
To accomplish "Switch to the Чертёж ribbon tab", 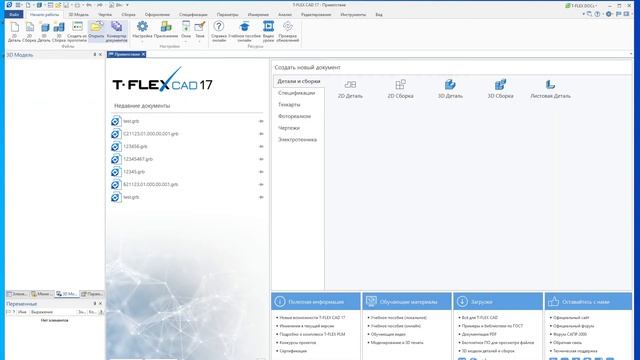I will pos(105,14).
